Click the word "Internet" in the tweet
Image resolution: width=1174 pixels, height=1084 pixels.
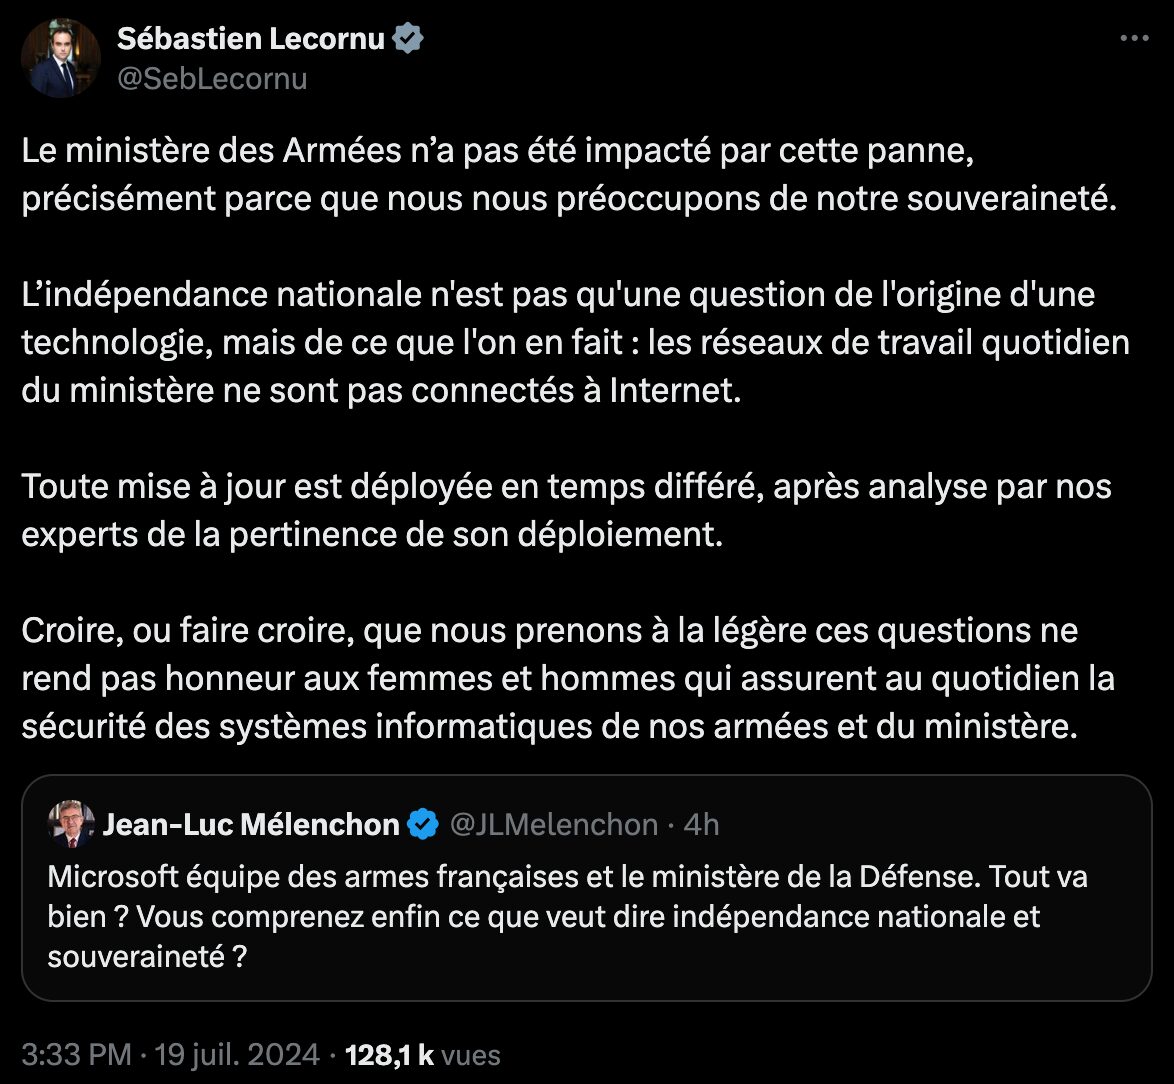675,390
